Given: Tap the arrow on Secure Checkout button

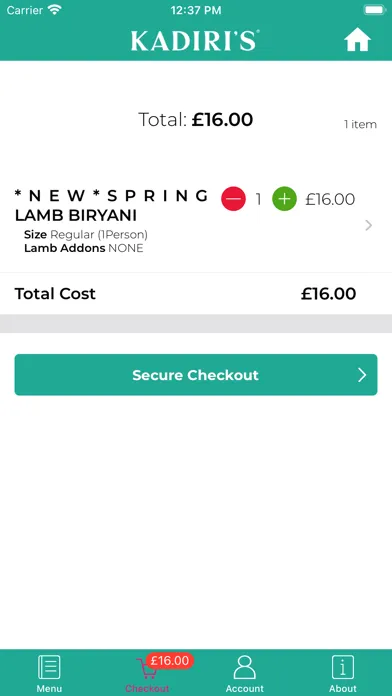Looking at the screenshot, I should [362, 375].
